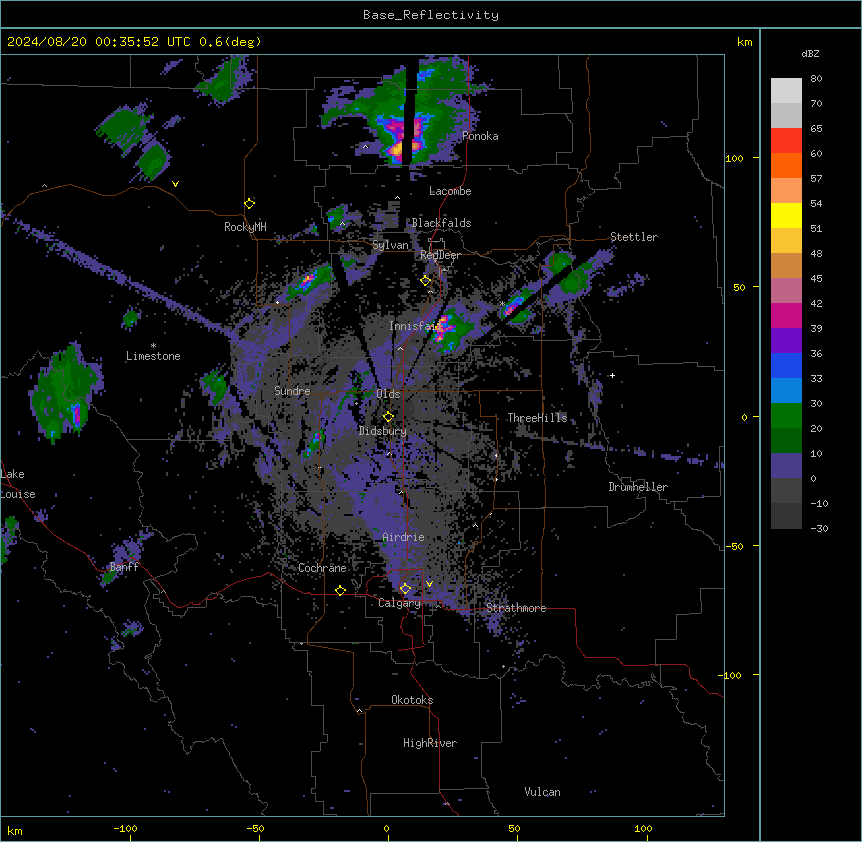Click the Ponoka city label
The image size is (862, 842).
480,136
